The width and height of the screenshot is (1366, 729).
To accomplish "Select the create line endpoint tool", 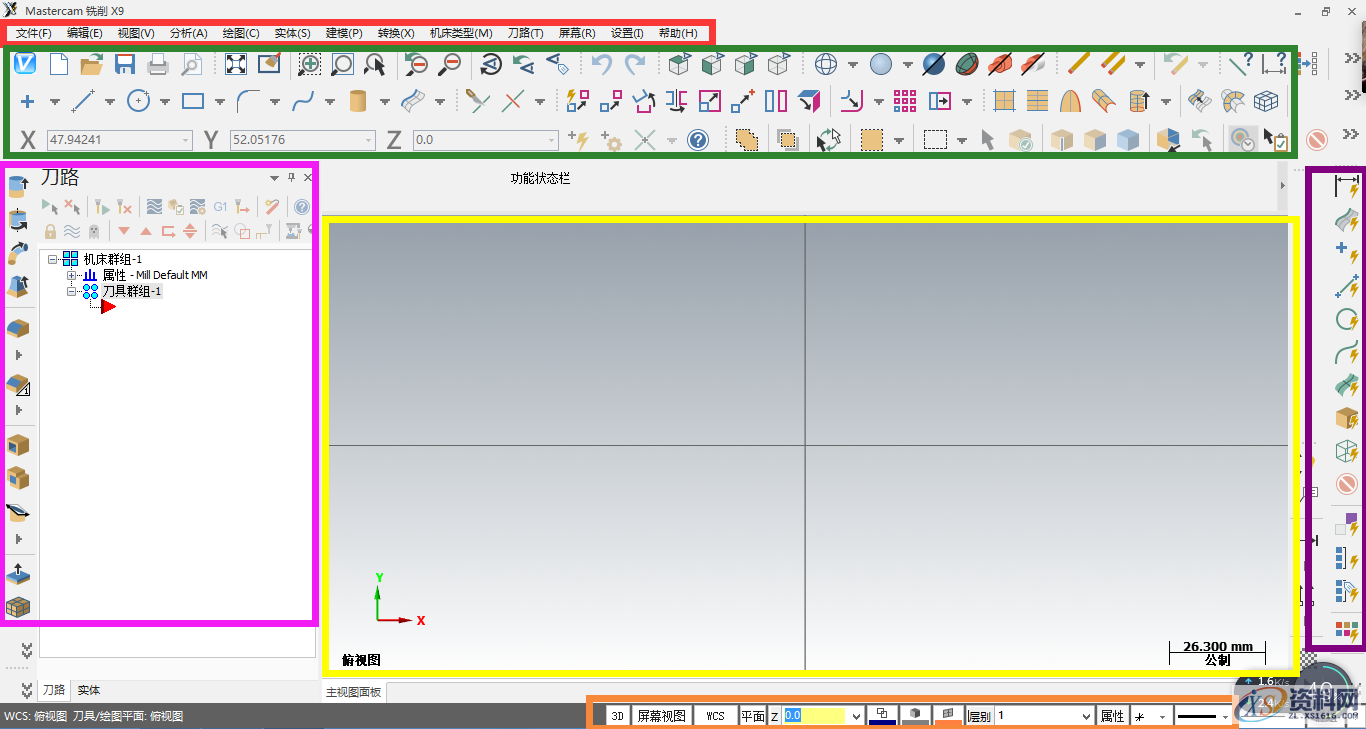I will (83, 101).
